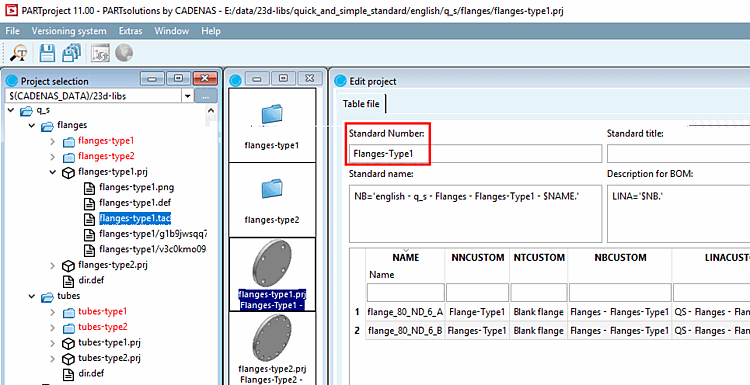
Task: Open the File menu
Action: pos(12,31)
